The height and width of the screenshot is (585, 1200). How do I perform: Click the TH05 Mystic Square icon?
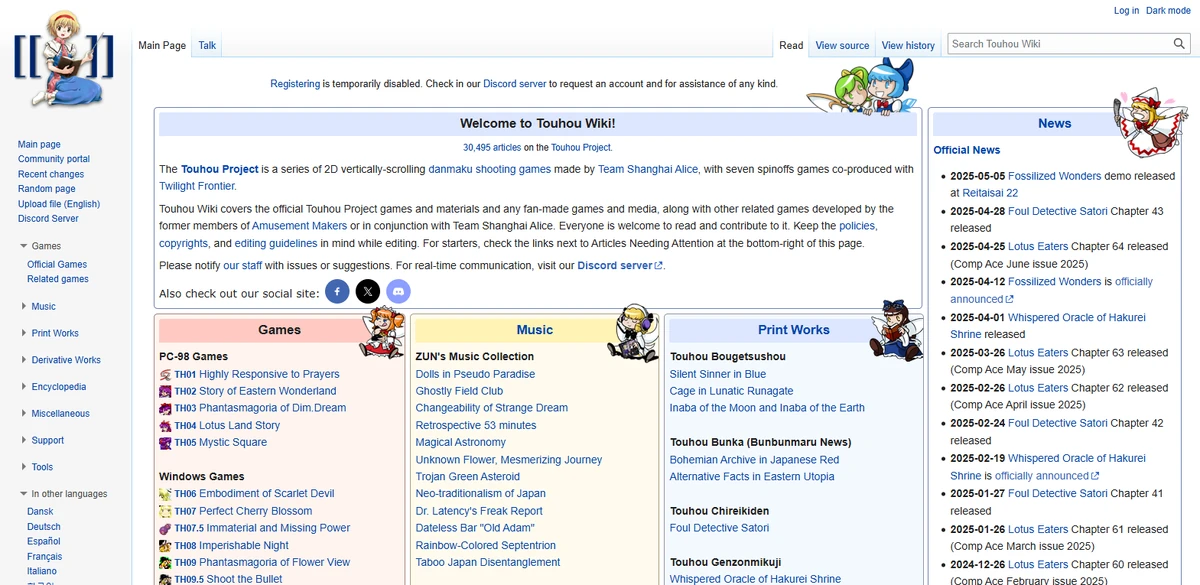164,442
